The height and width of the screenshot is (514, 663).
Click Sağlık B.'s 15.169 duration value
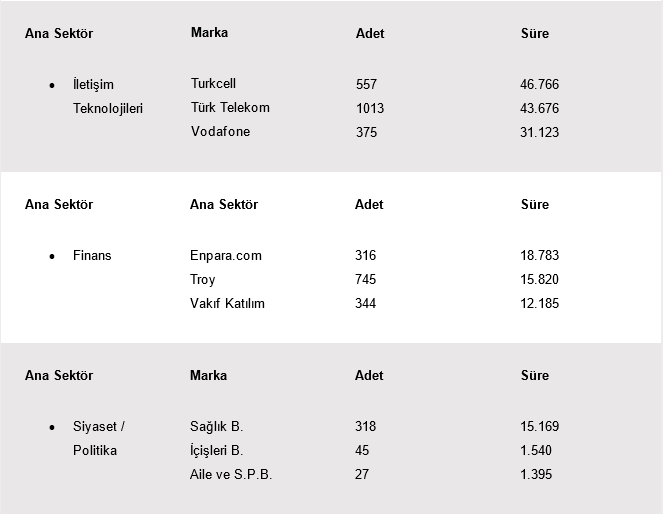[x=540, y=427]
